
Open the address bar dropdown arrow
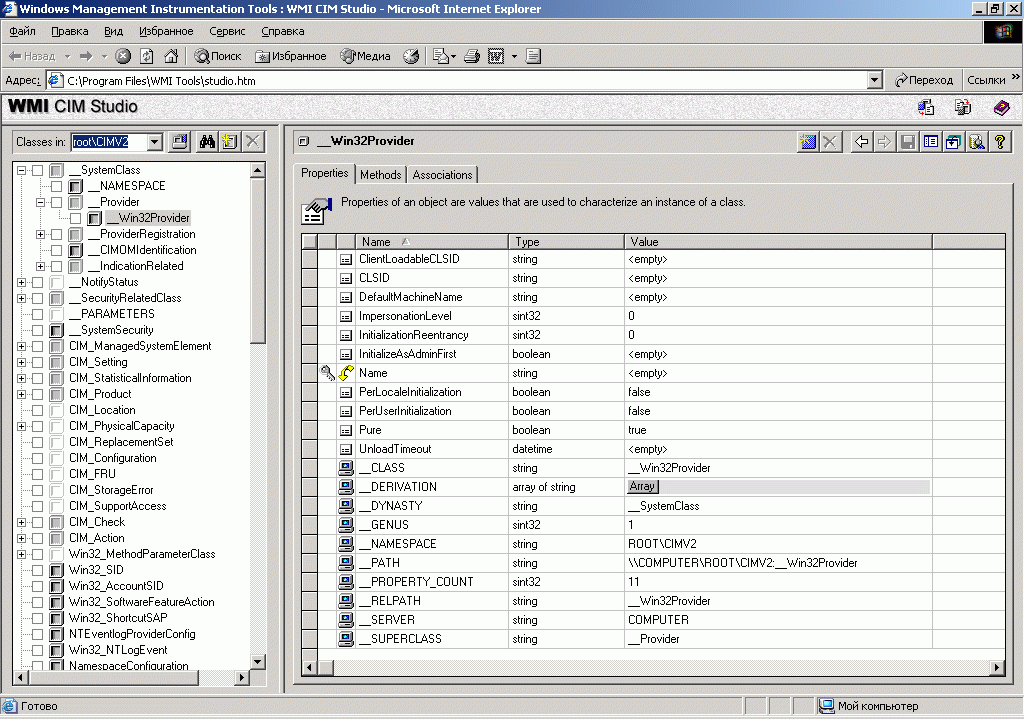tap(875, 80)
